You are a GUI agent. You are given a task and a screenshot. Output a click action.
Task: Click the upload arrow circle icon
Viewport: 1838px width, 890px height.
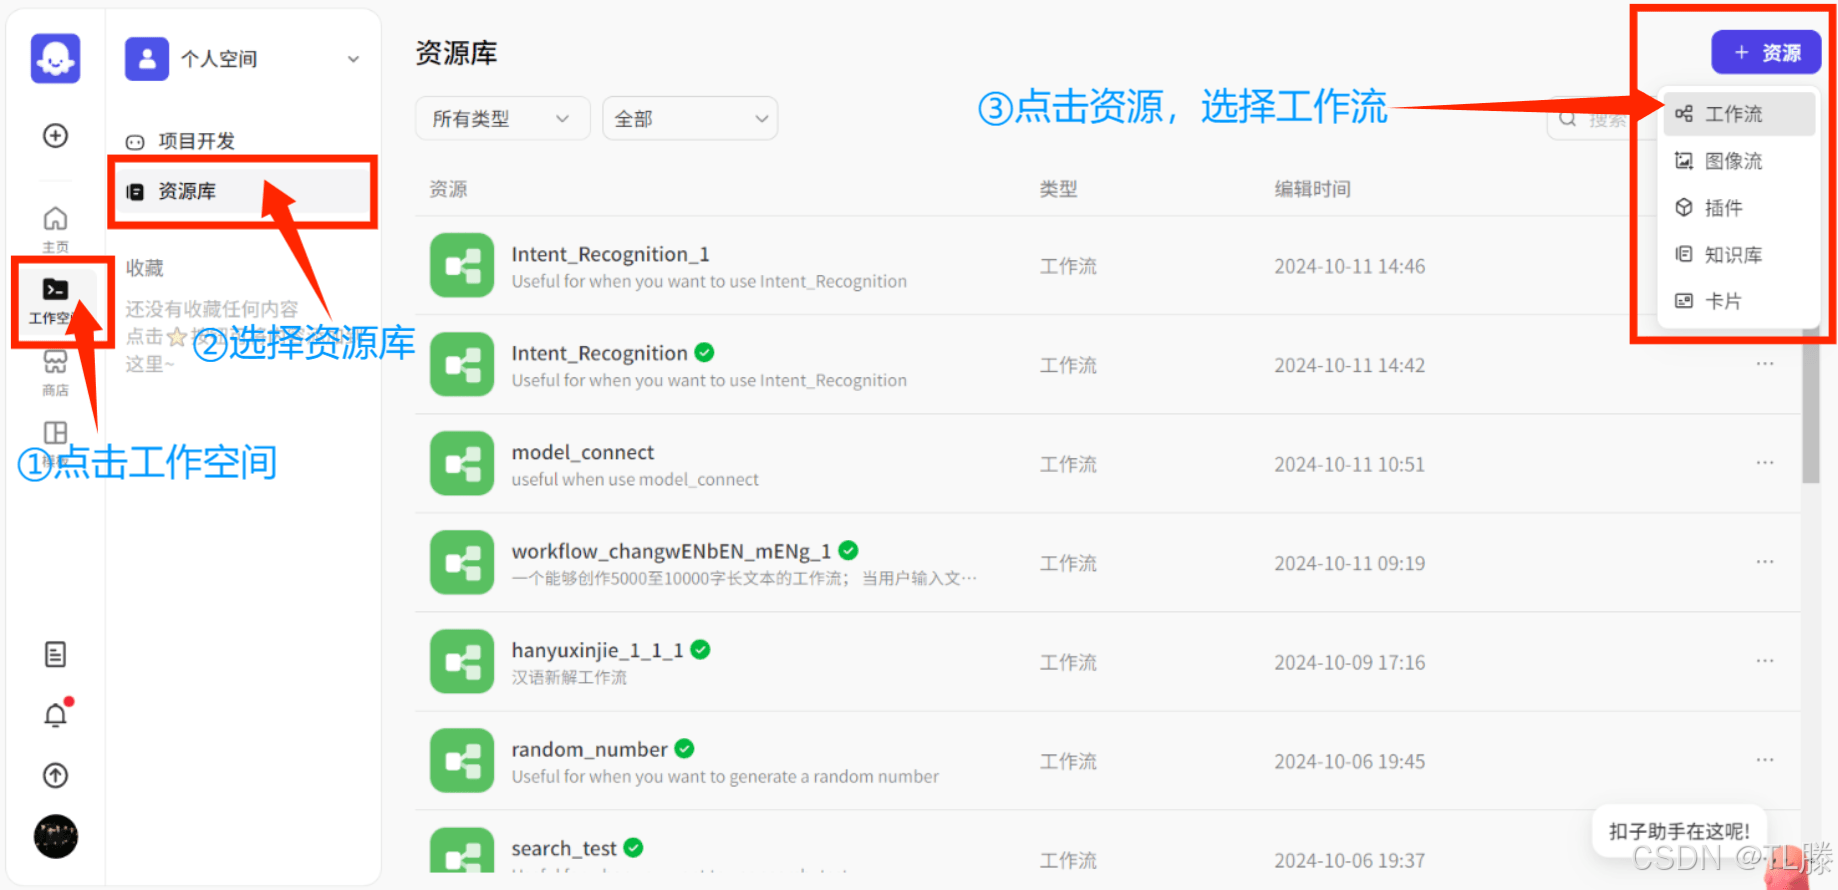(56, 775)
